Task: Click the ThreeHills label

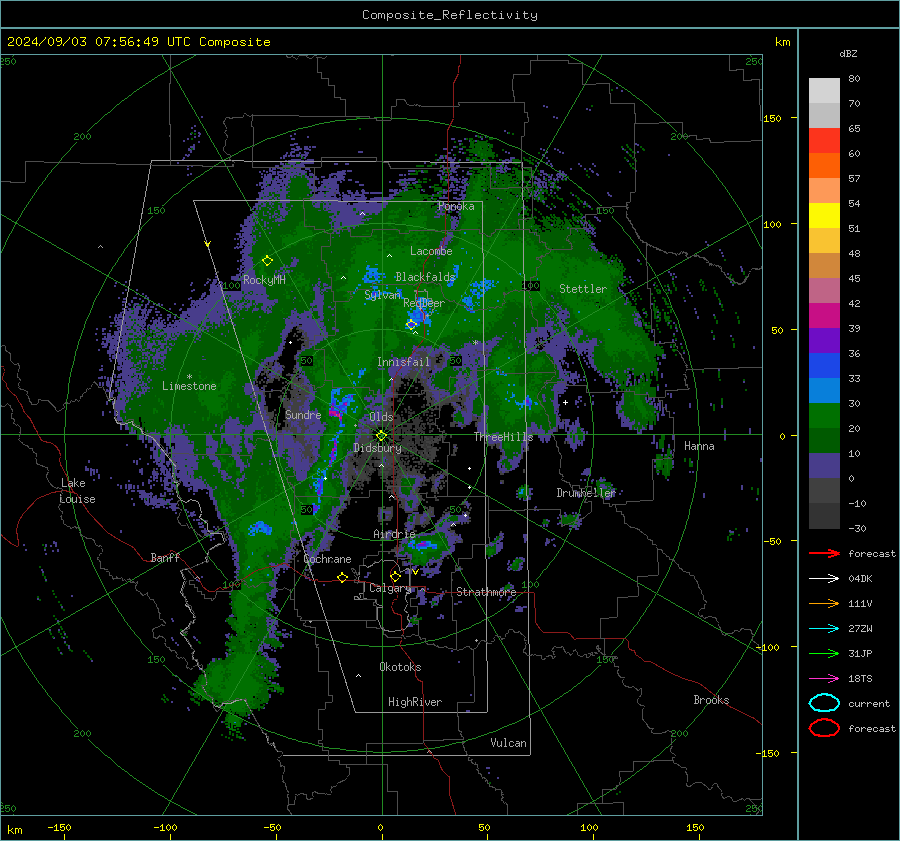Action: tap(503, 437)
